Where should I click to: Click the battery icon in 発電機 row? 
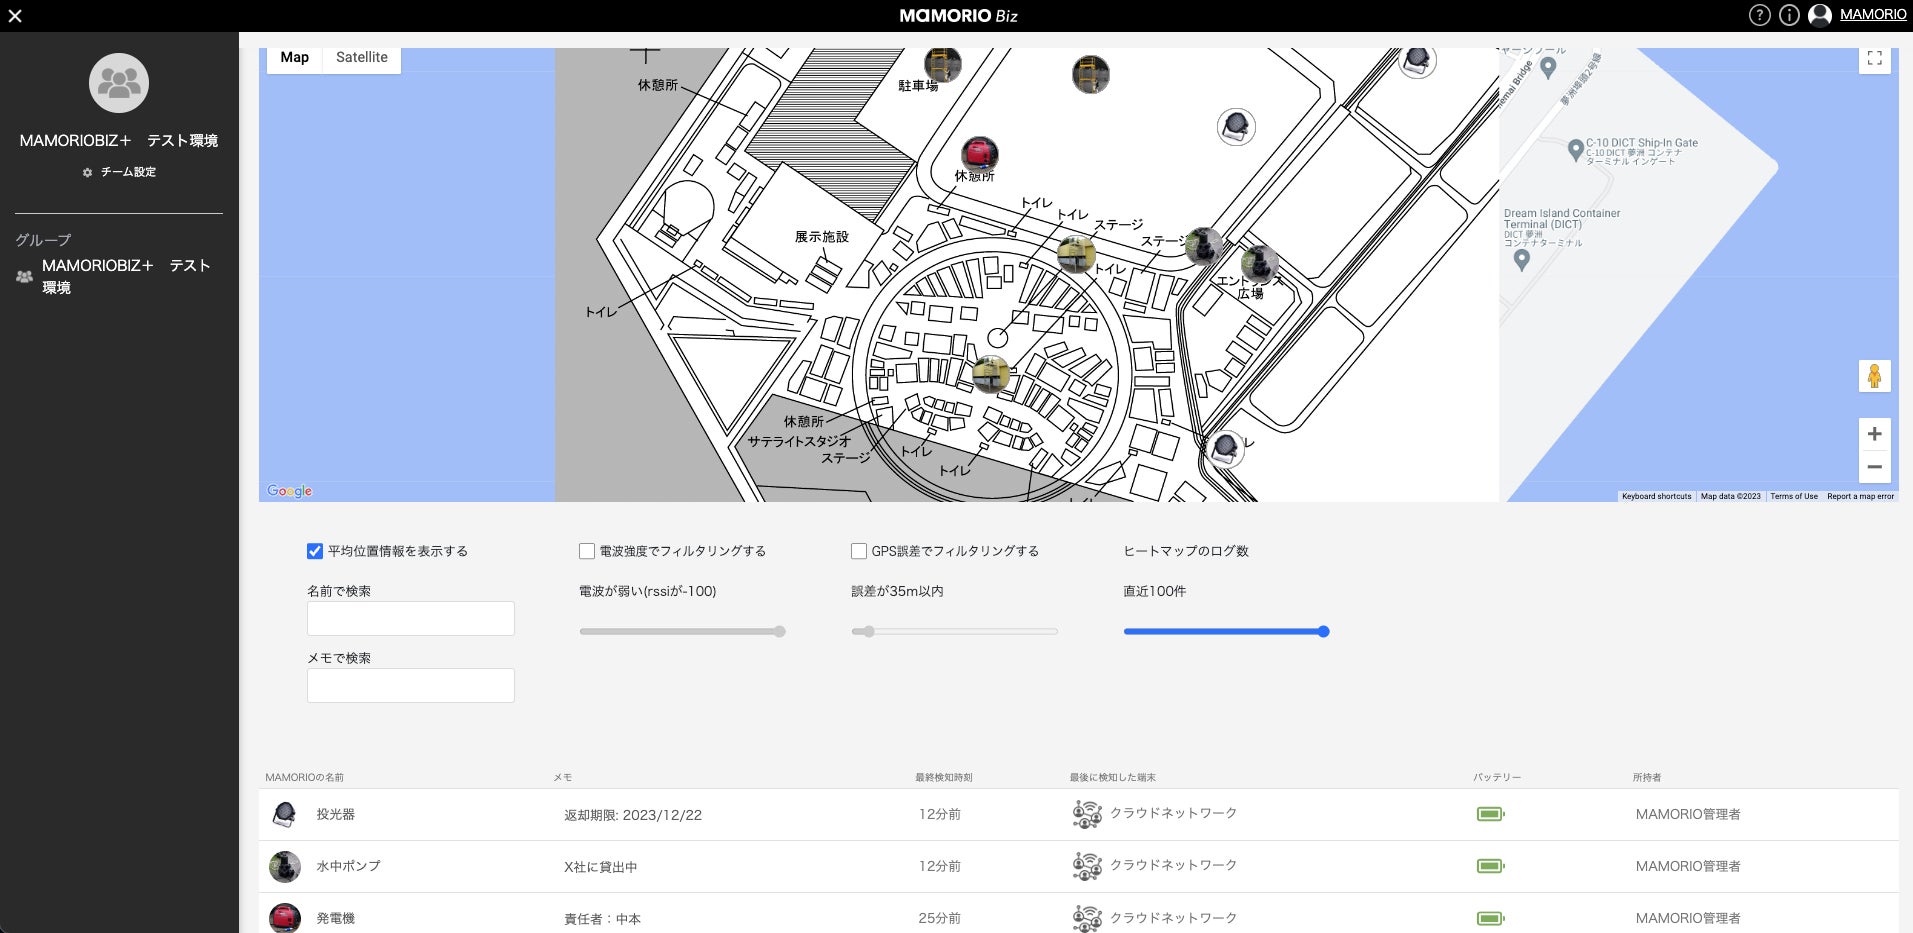pyautogui.click(x=1490, y=918)
